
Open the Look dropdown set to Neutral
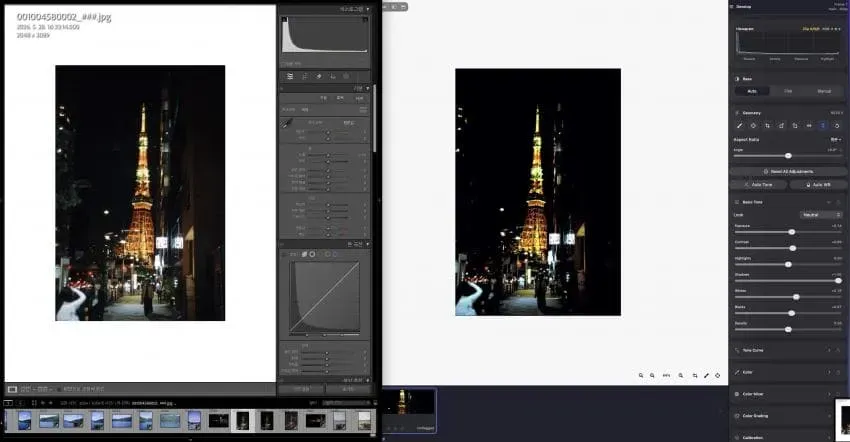tap(821, 215)
